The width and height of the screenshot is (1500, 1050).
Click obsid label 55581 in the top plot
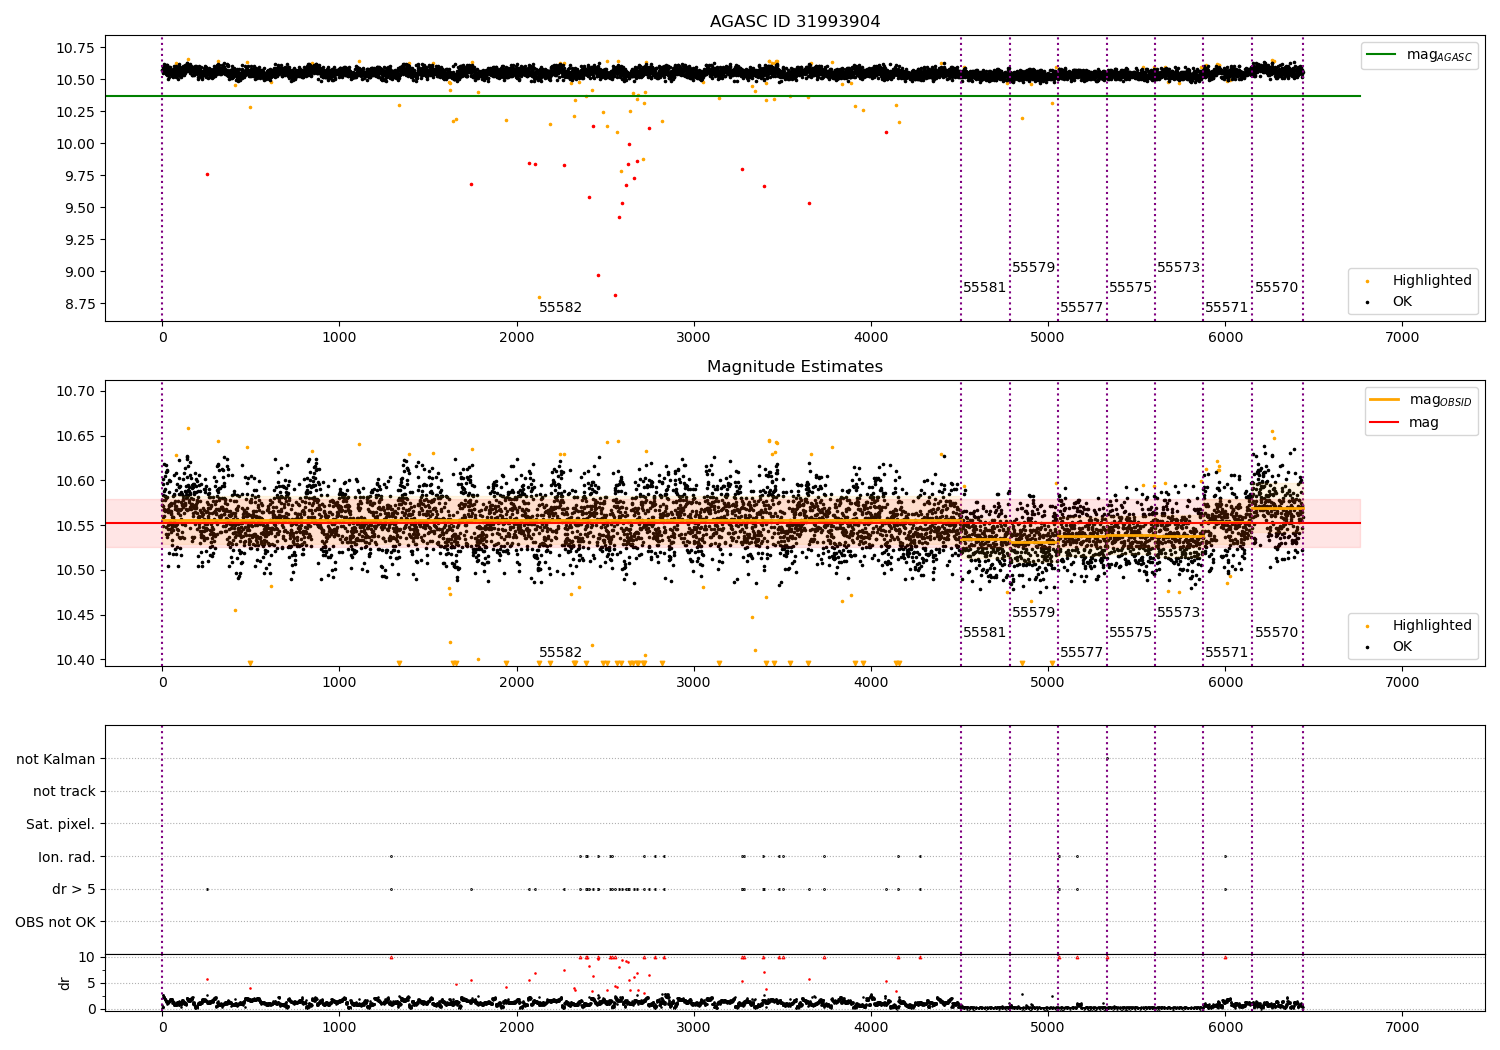pyautogui.click(x=985, y=287)
